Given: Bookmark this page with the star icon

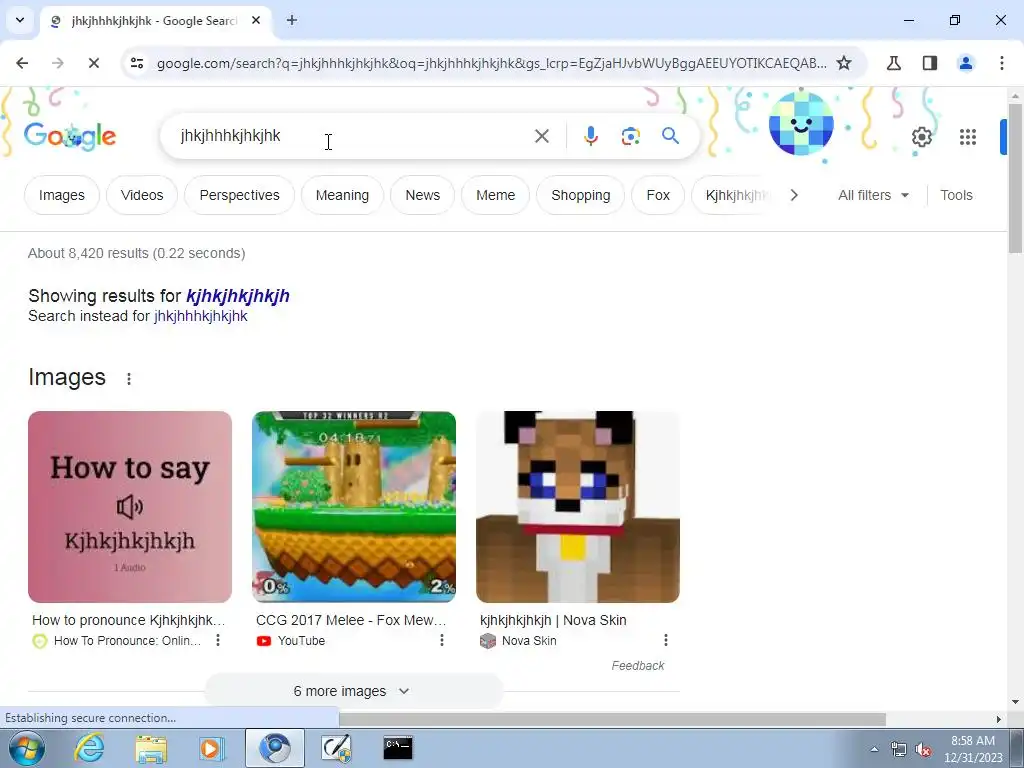Looking at the screenshot, I should pos(844,63).
